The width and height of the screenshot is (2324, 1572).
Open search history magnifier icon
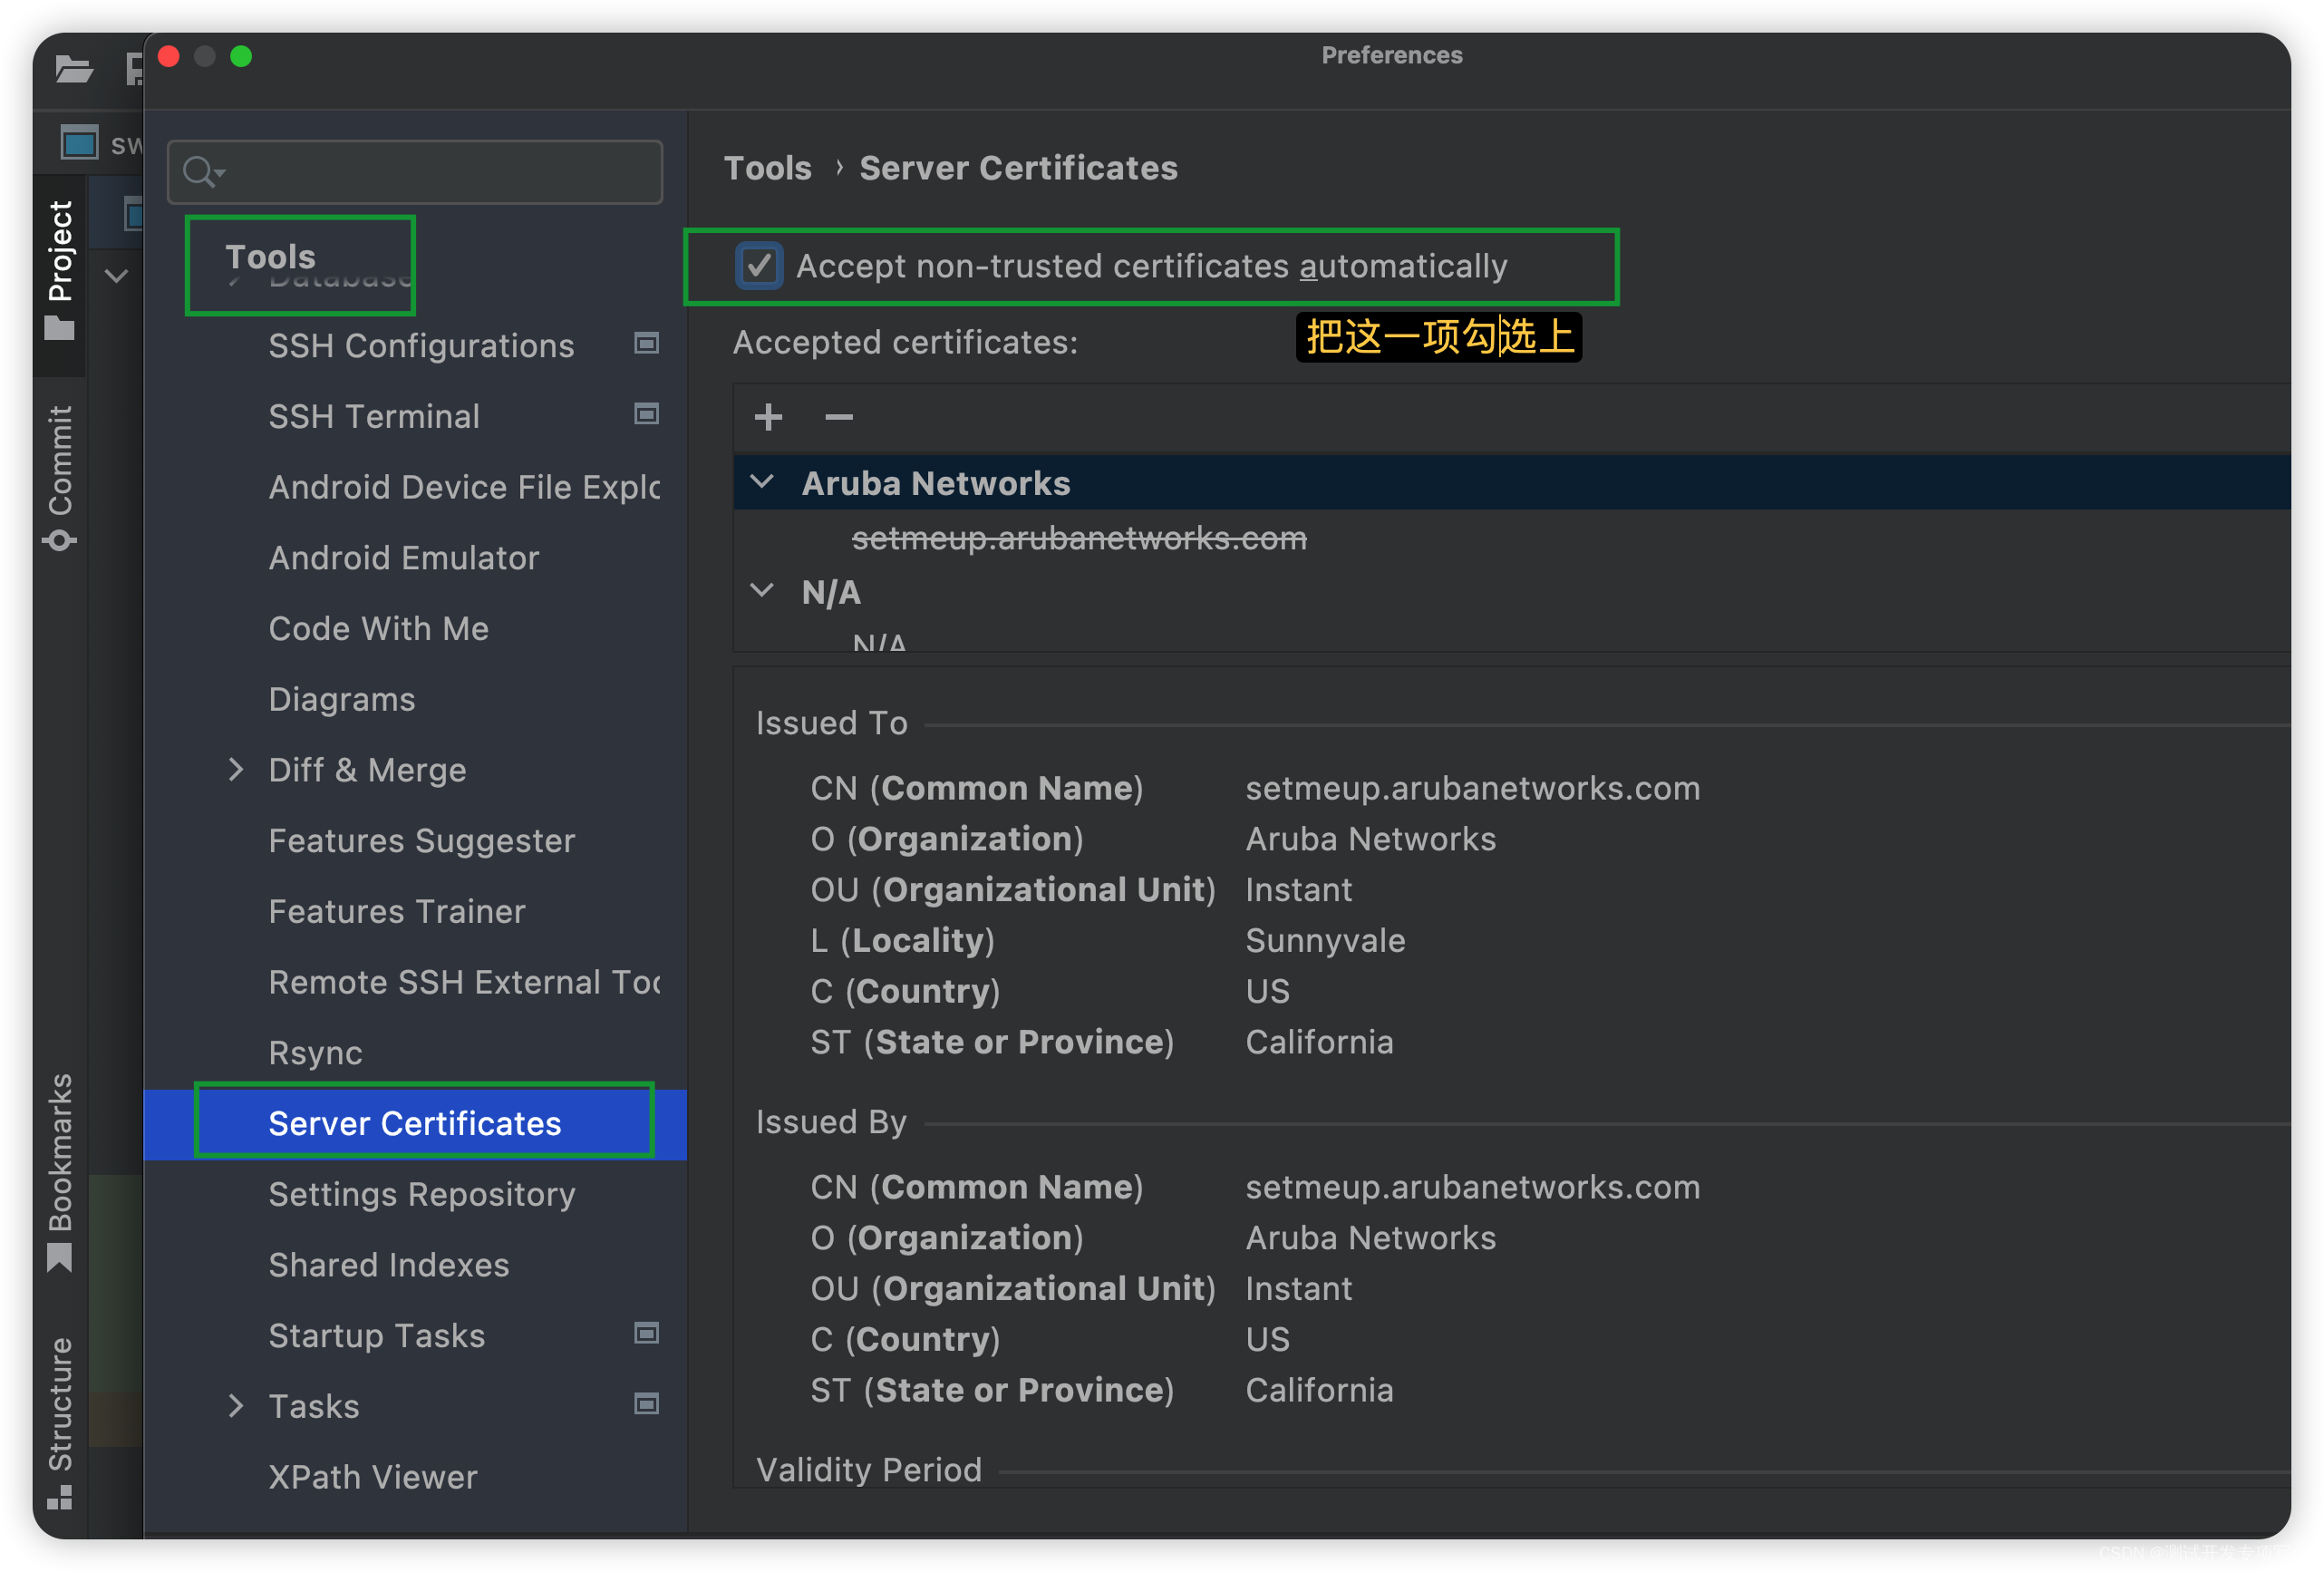tap(203, 172)
